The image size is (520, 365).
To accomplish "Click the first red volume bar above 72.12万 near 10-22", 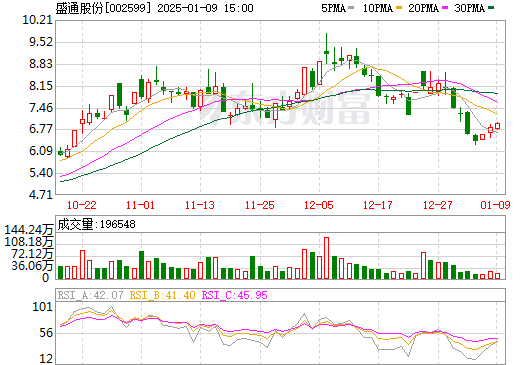I will (82, 264).
